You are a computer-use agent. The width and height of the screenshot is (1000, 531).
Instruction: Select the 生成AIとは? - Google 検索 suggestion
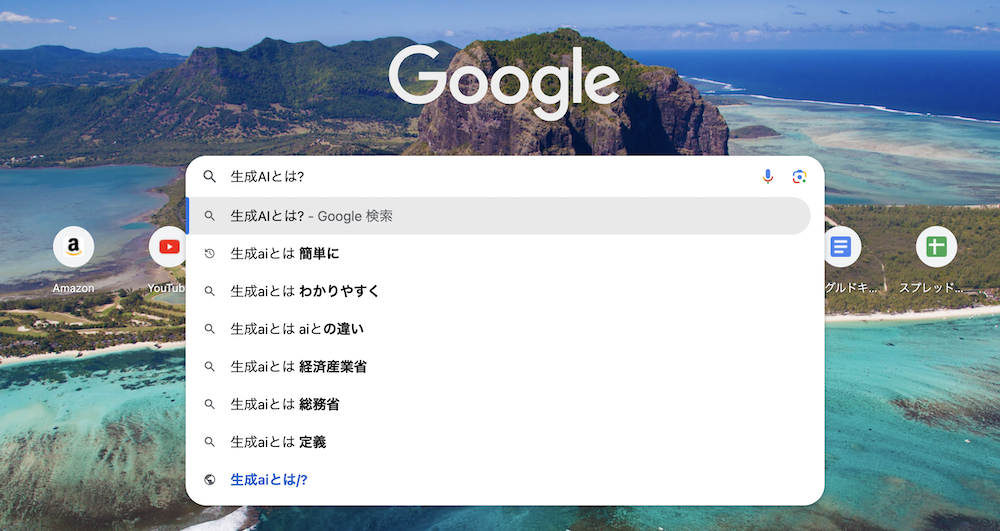499,216
